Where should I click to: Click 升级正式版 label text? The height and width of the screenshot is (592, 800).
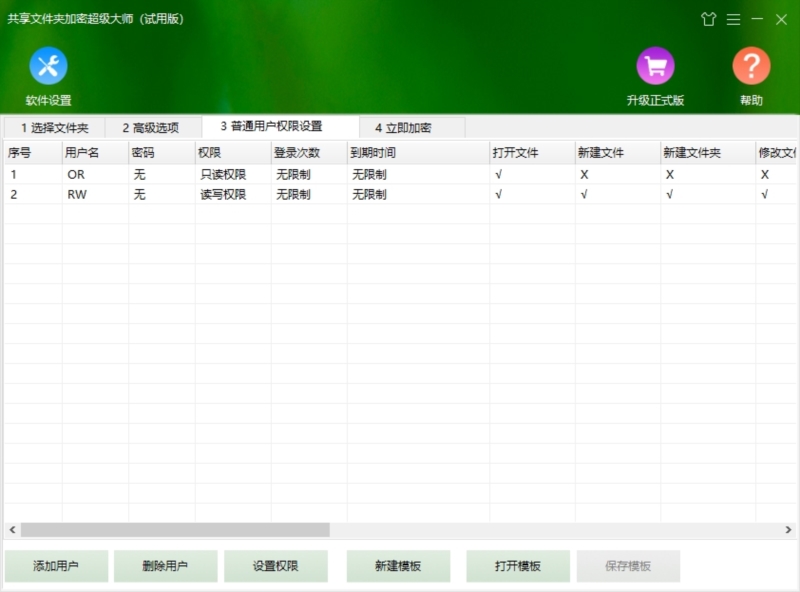(655, 101)
